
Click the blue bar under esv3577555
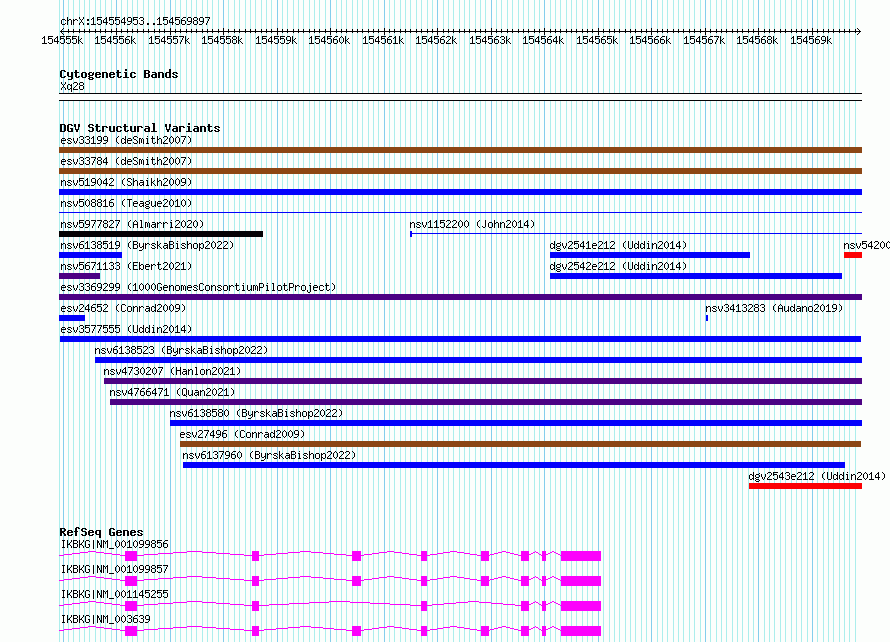[x=460, y=339]
